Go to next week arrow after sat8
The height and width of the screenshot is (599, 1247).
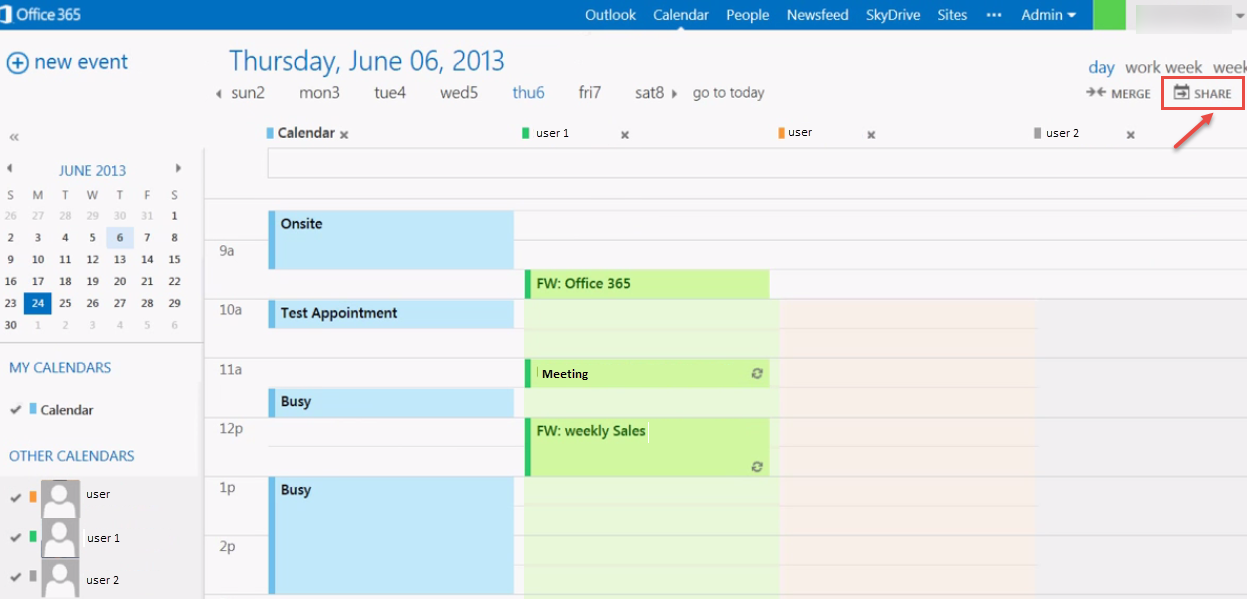click(x=675, y=94)
